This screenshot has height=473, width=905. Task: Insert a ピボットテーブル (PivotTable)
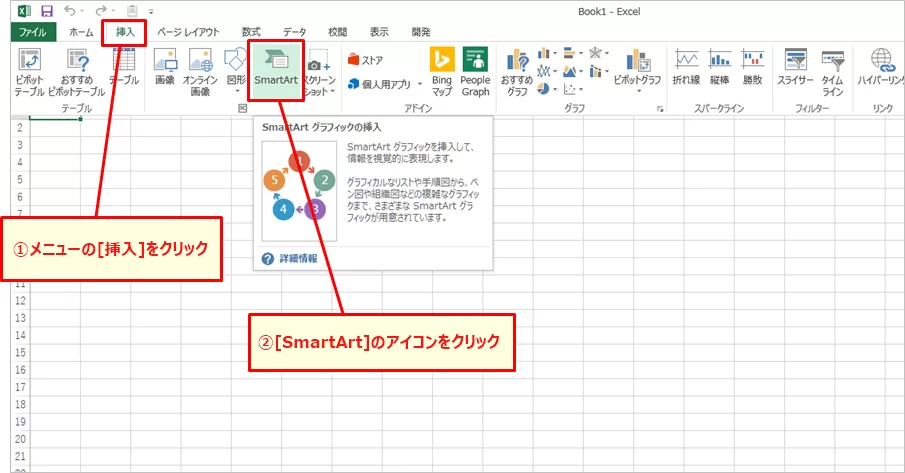tap(29, 73)
